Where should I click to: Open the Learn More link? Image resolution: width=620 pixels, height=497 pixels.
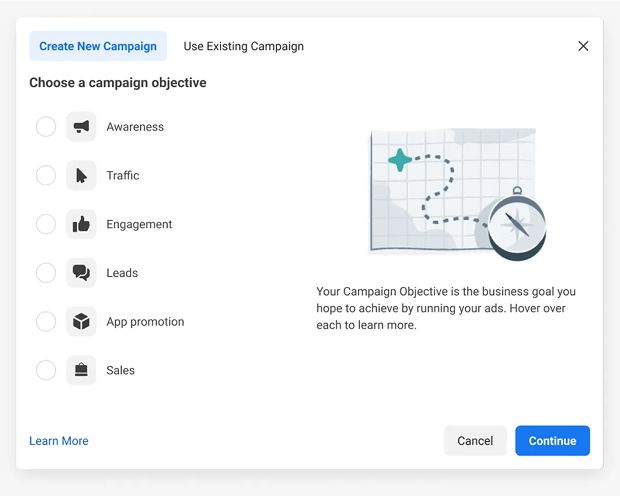59,441
